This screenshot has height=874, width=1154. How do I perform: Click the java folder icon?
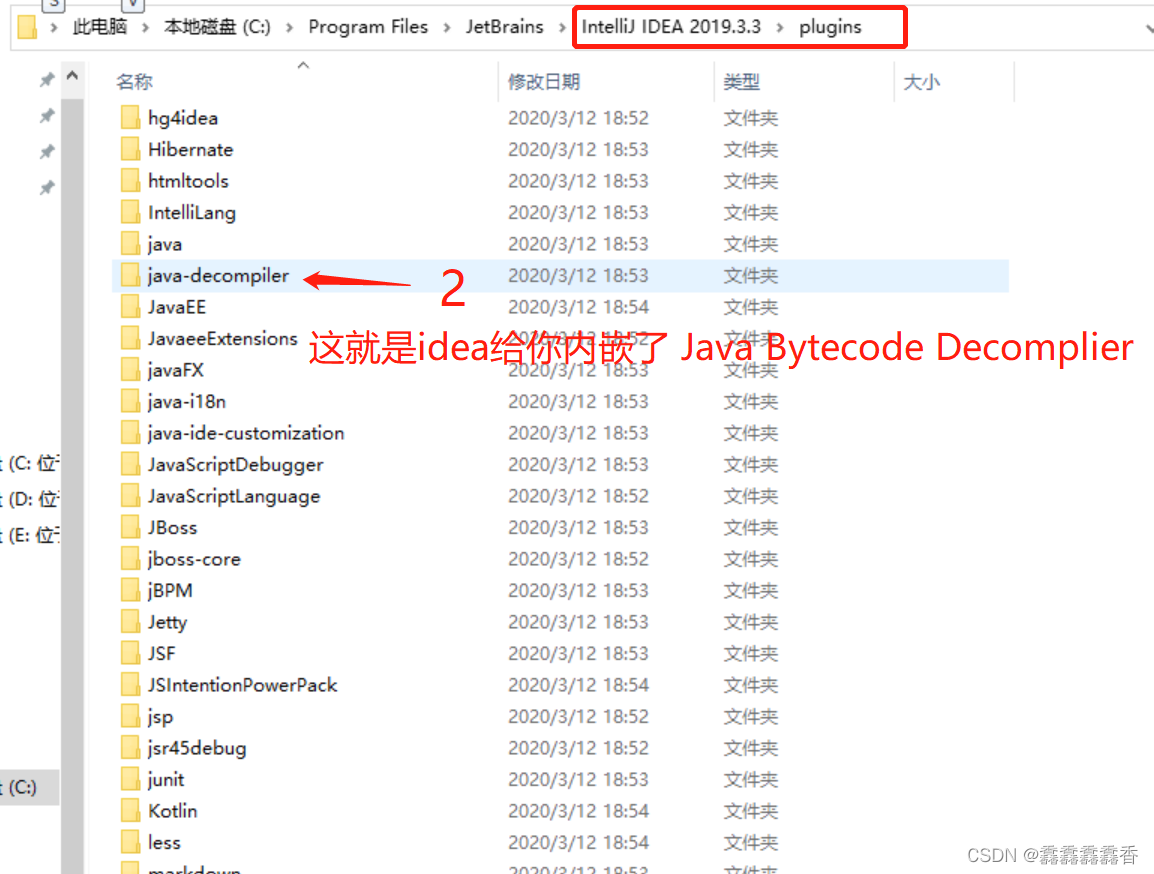coord(130,244)
